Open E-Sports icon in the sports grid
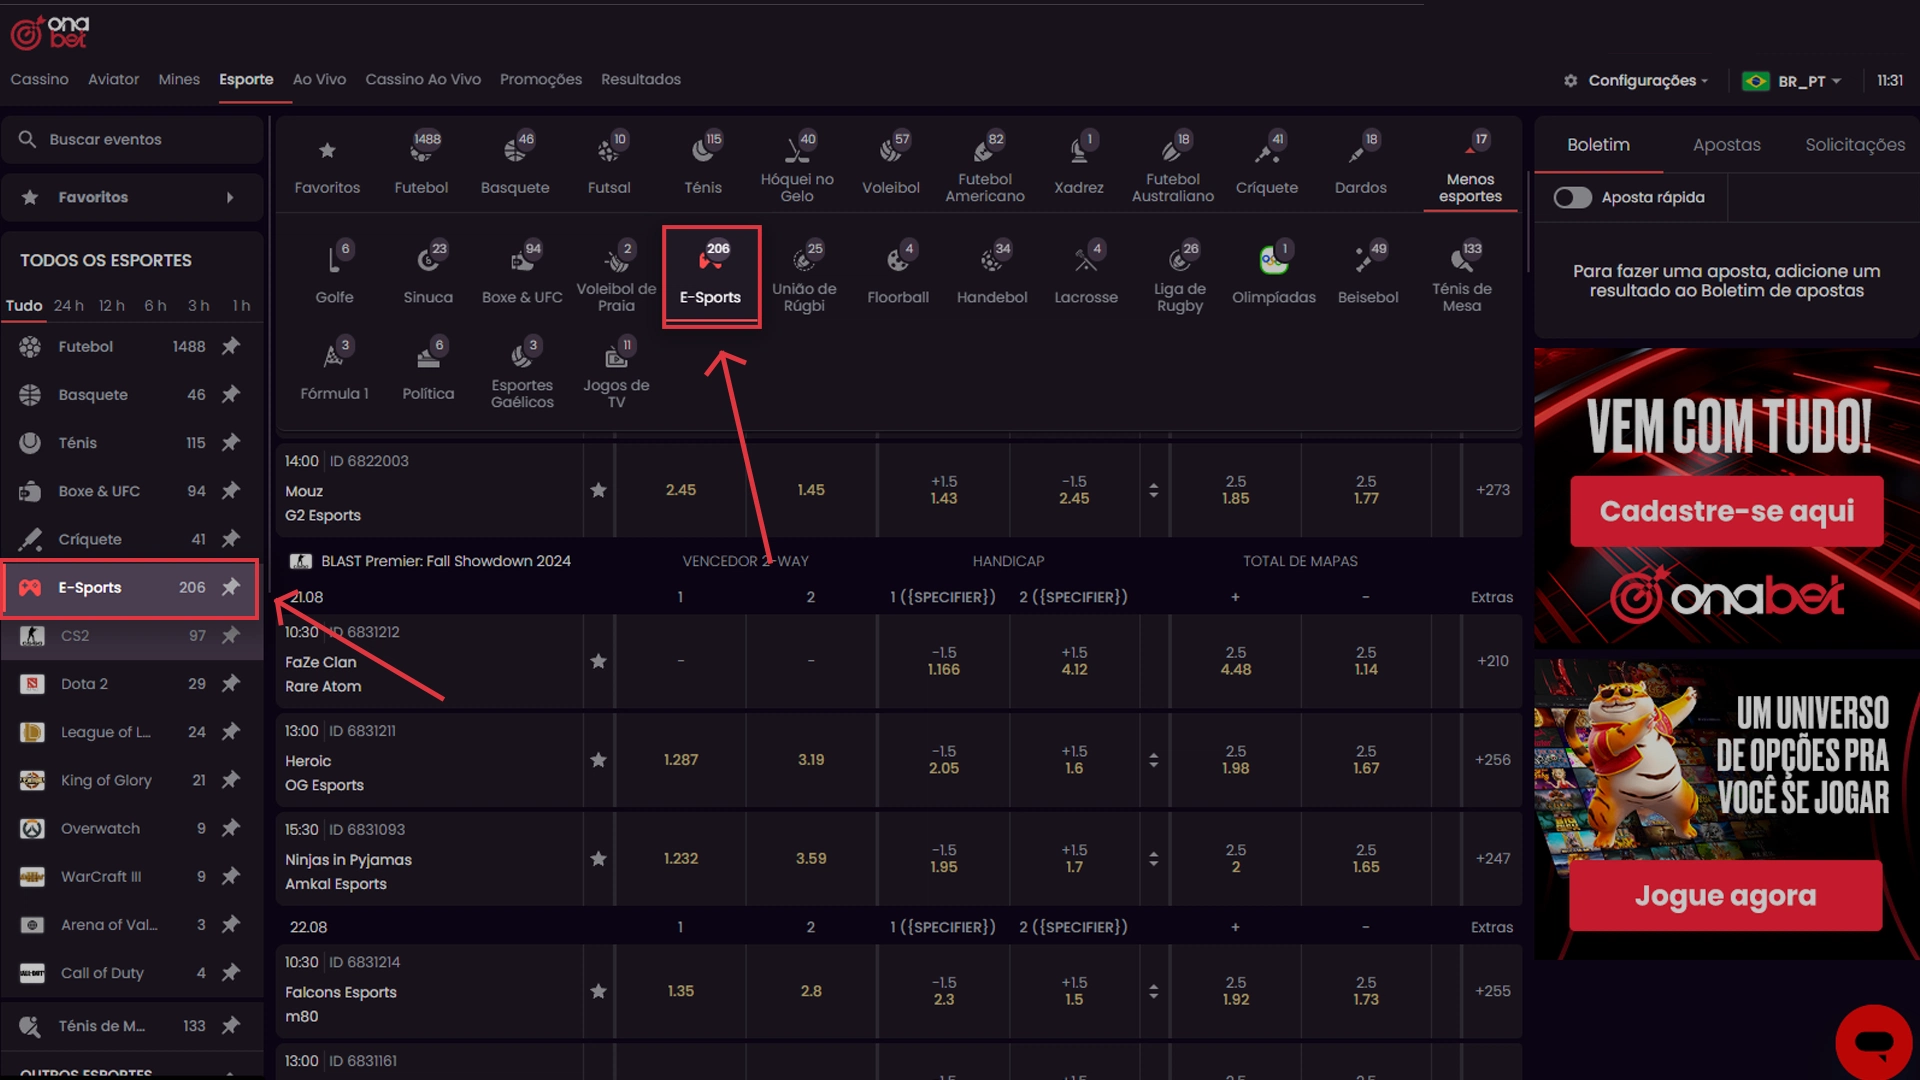This screenshot has height=1080, width=1920. 711,276
